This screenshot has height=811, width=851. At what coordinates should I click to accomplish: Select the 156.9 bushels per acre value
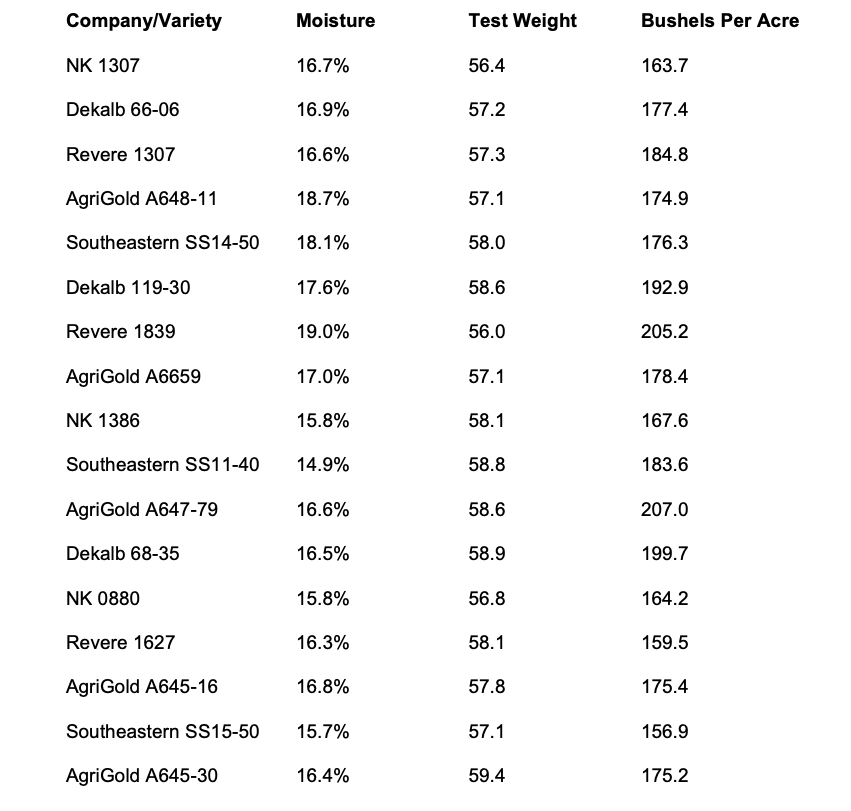664,732
